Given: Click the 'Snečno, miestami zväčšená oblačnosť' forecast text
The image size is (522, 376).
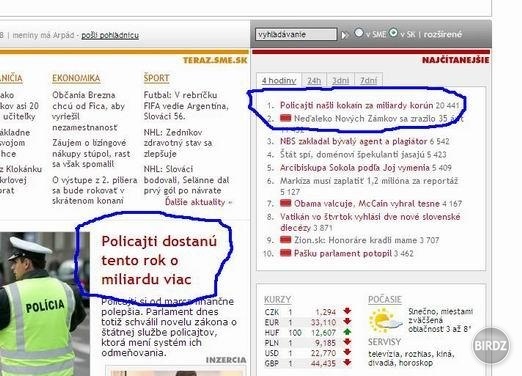Looking at the screenshot, I should (x=440, y=320).
